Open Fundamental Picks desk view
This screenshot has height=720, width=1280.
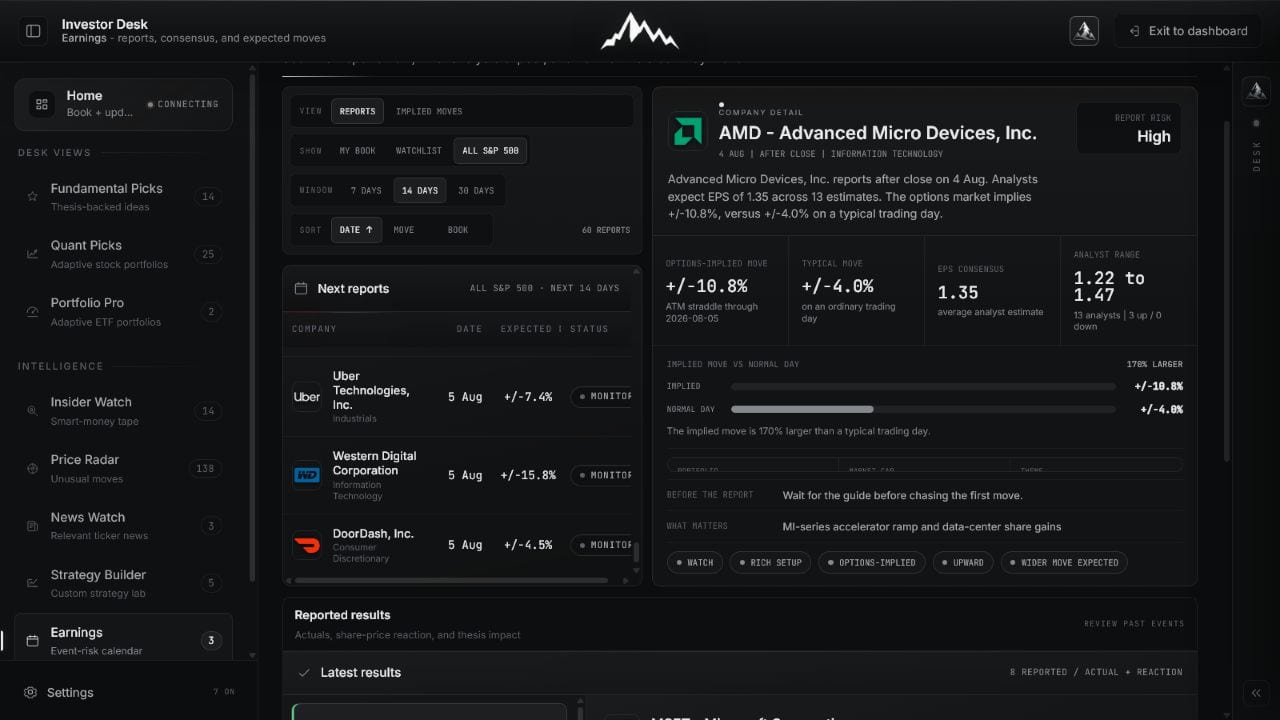pos(123,197)
